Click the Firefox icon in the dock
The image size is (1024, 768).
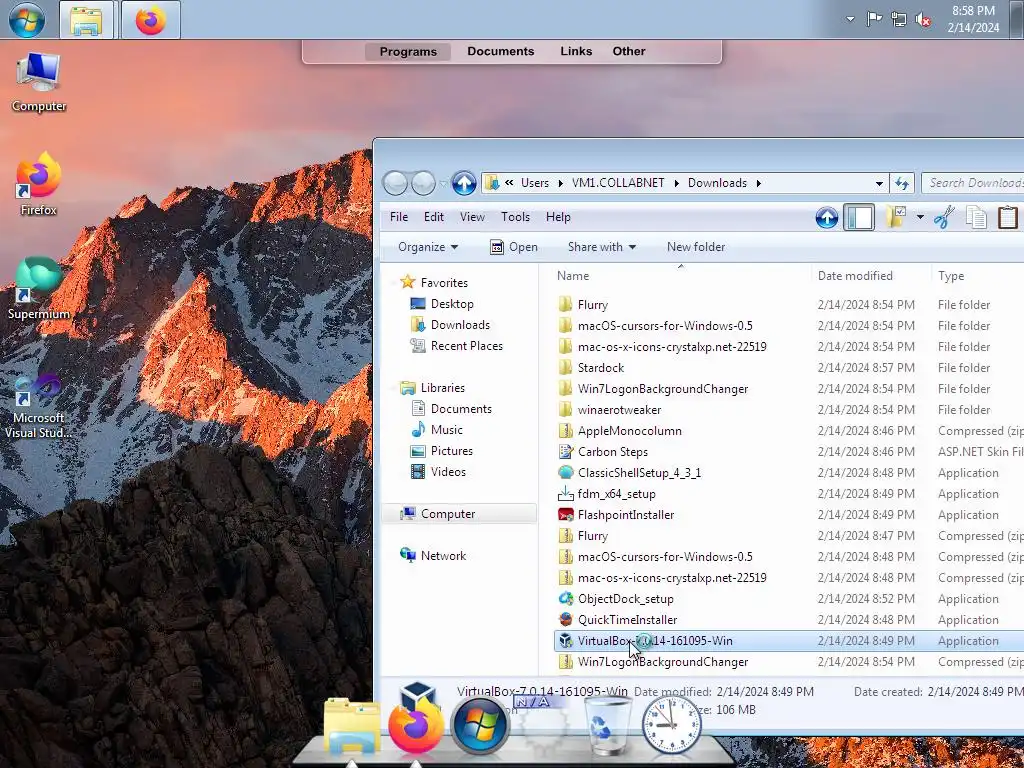coord(416,726)
